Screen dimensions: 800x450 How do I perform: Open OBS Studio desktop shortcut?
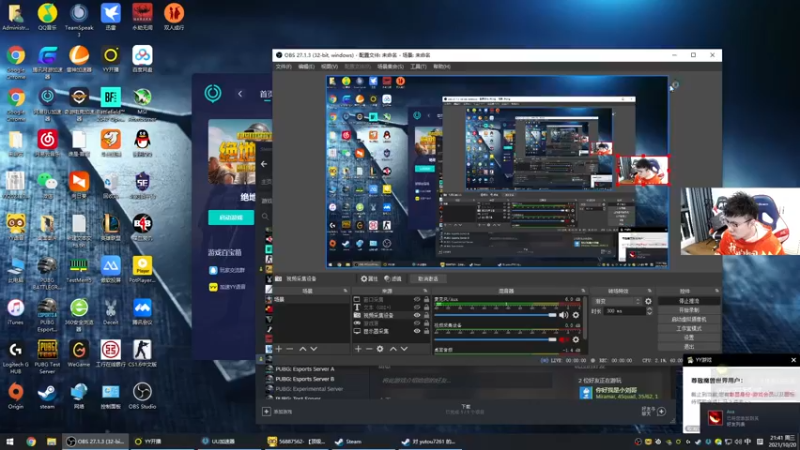coord(142,396)
